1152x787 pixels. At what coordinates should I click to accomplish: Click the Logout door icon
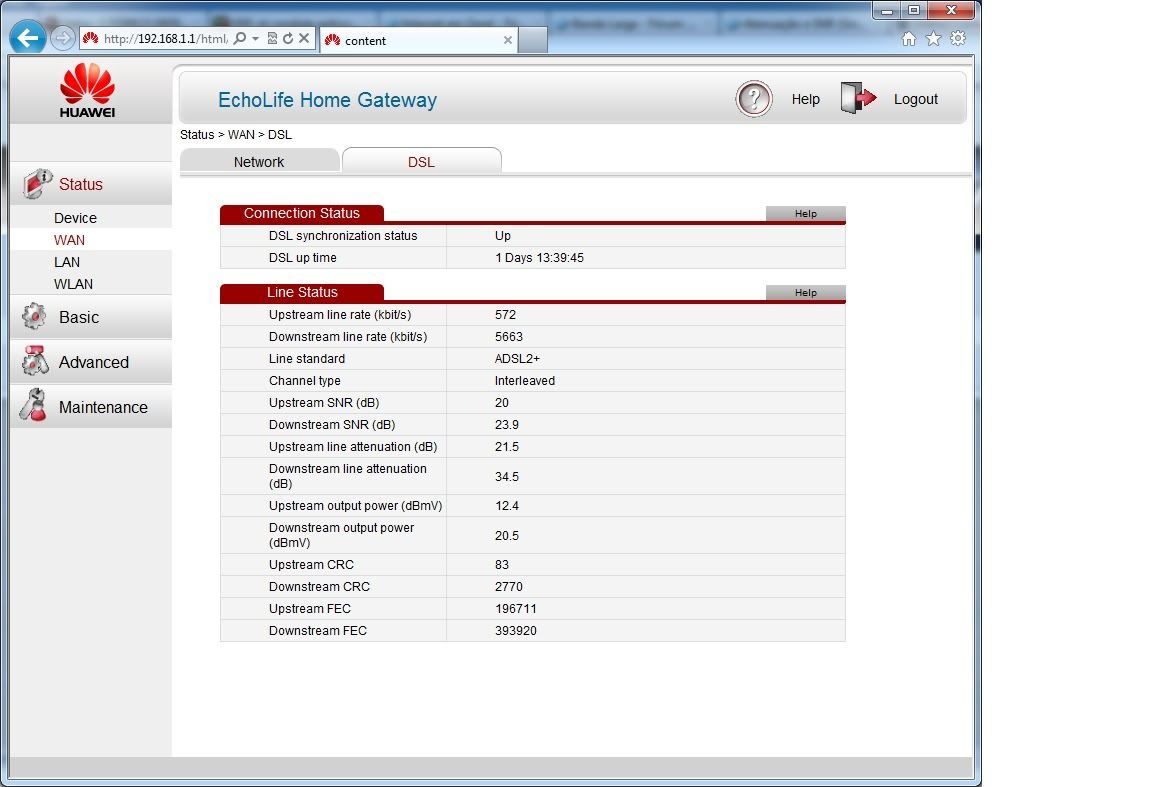point(858,99)
